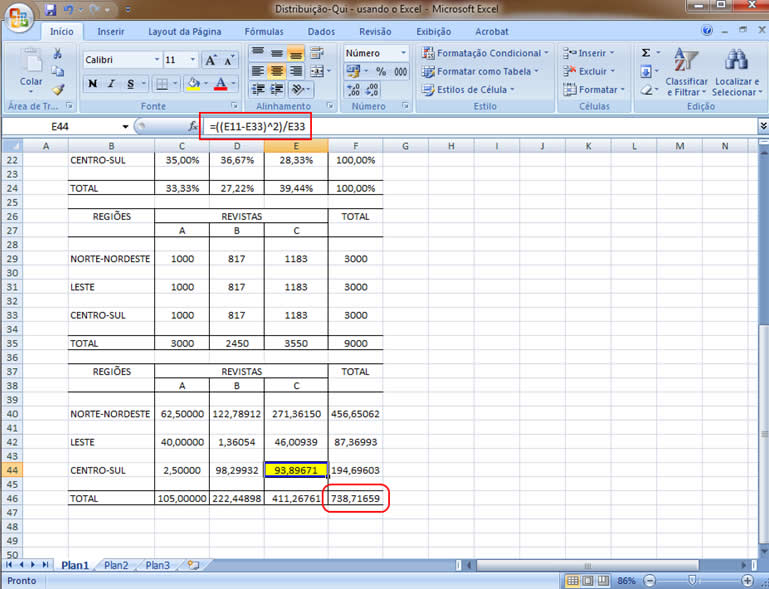Toggle Italic (I) formatting

112,84
